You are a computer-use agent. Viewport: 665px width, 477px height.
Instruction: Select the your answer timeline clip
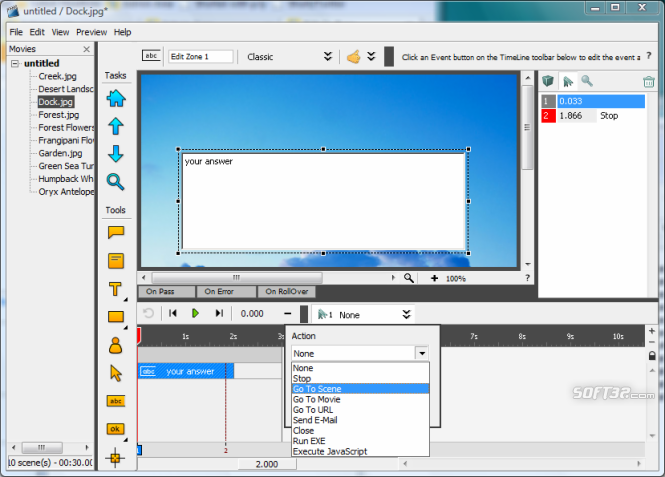tap(186, 371)
